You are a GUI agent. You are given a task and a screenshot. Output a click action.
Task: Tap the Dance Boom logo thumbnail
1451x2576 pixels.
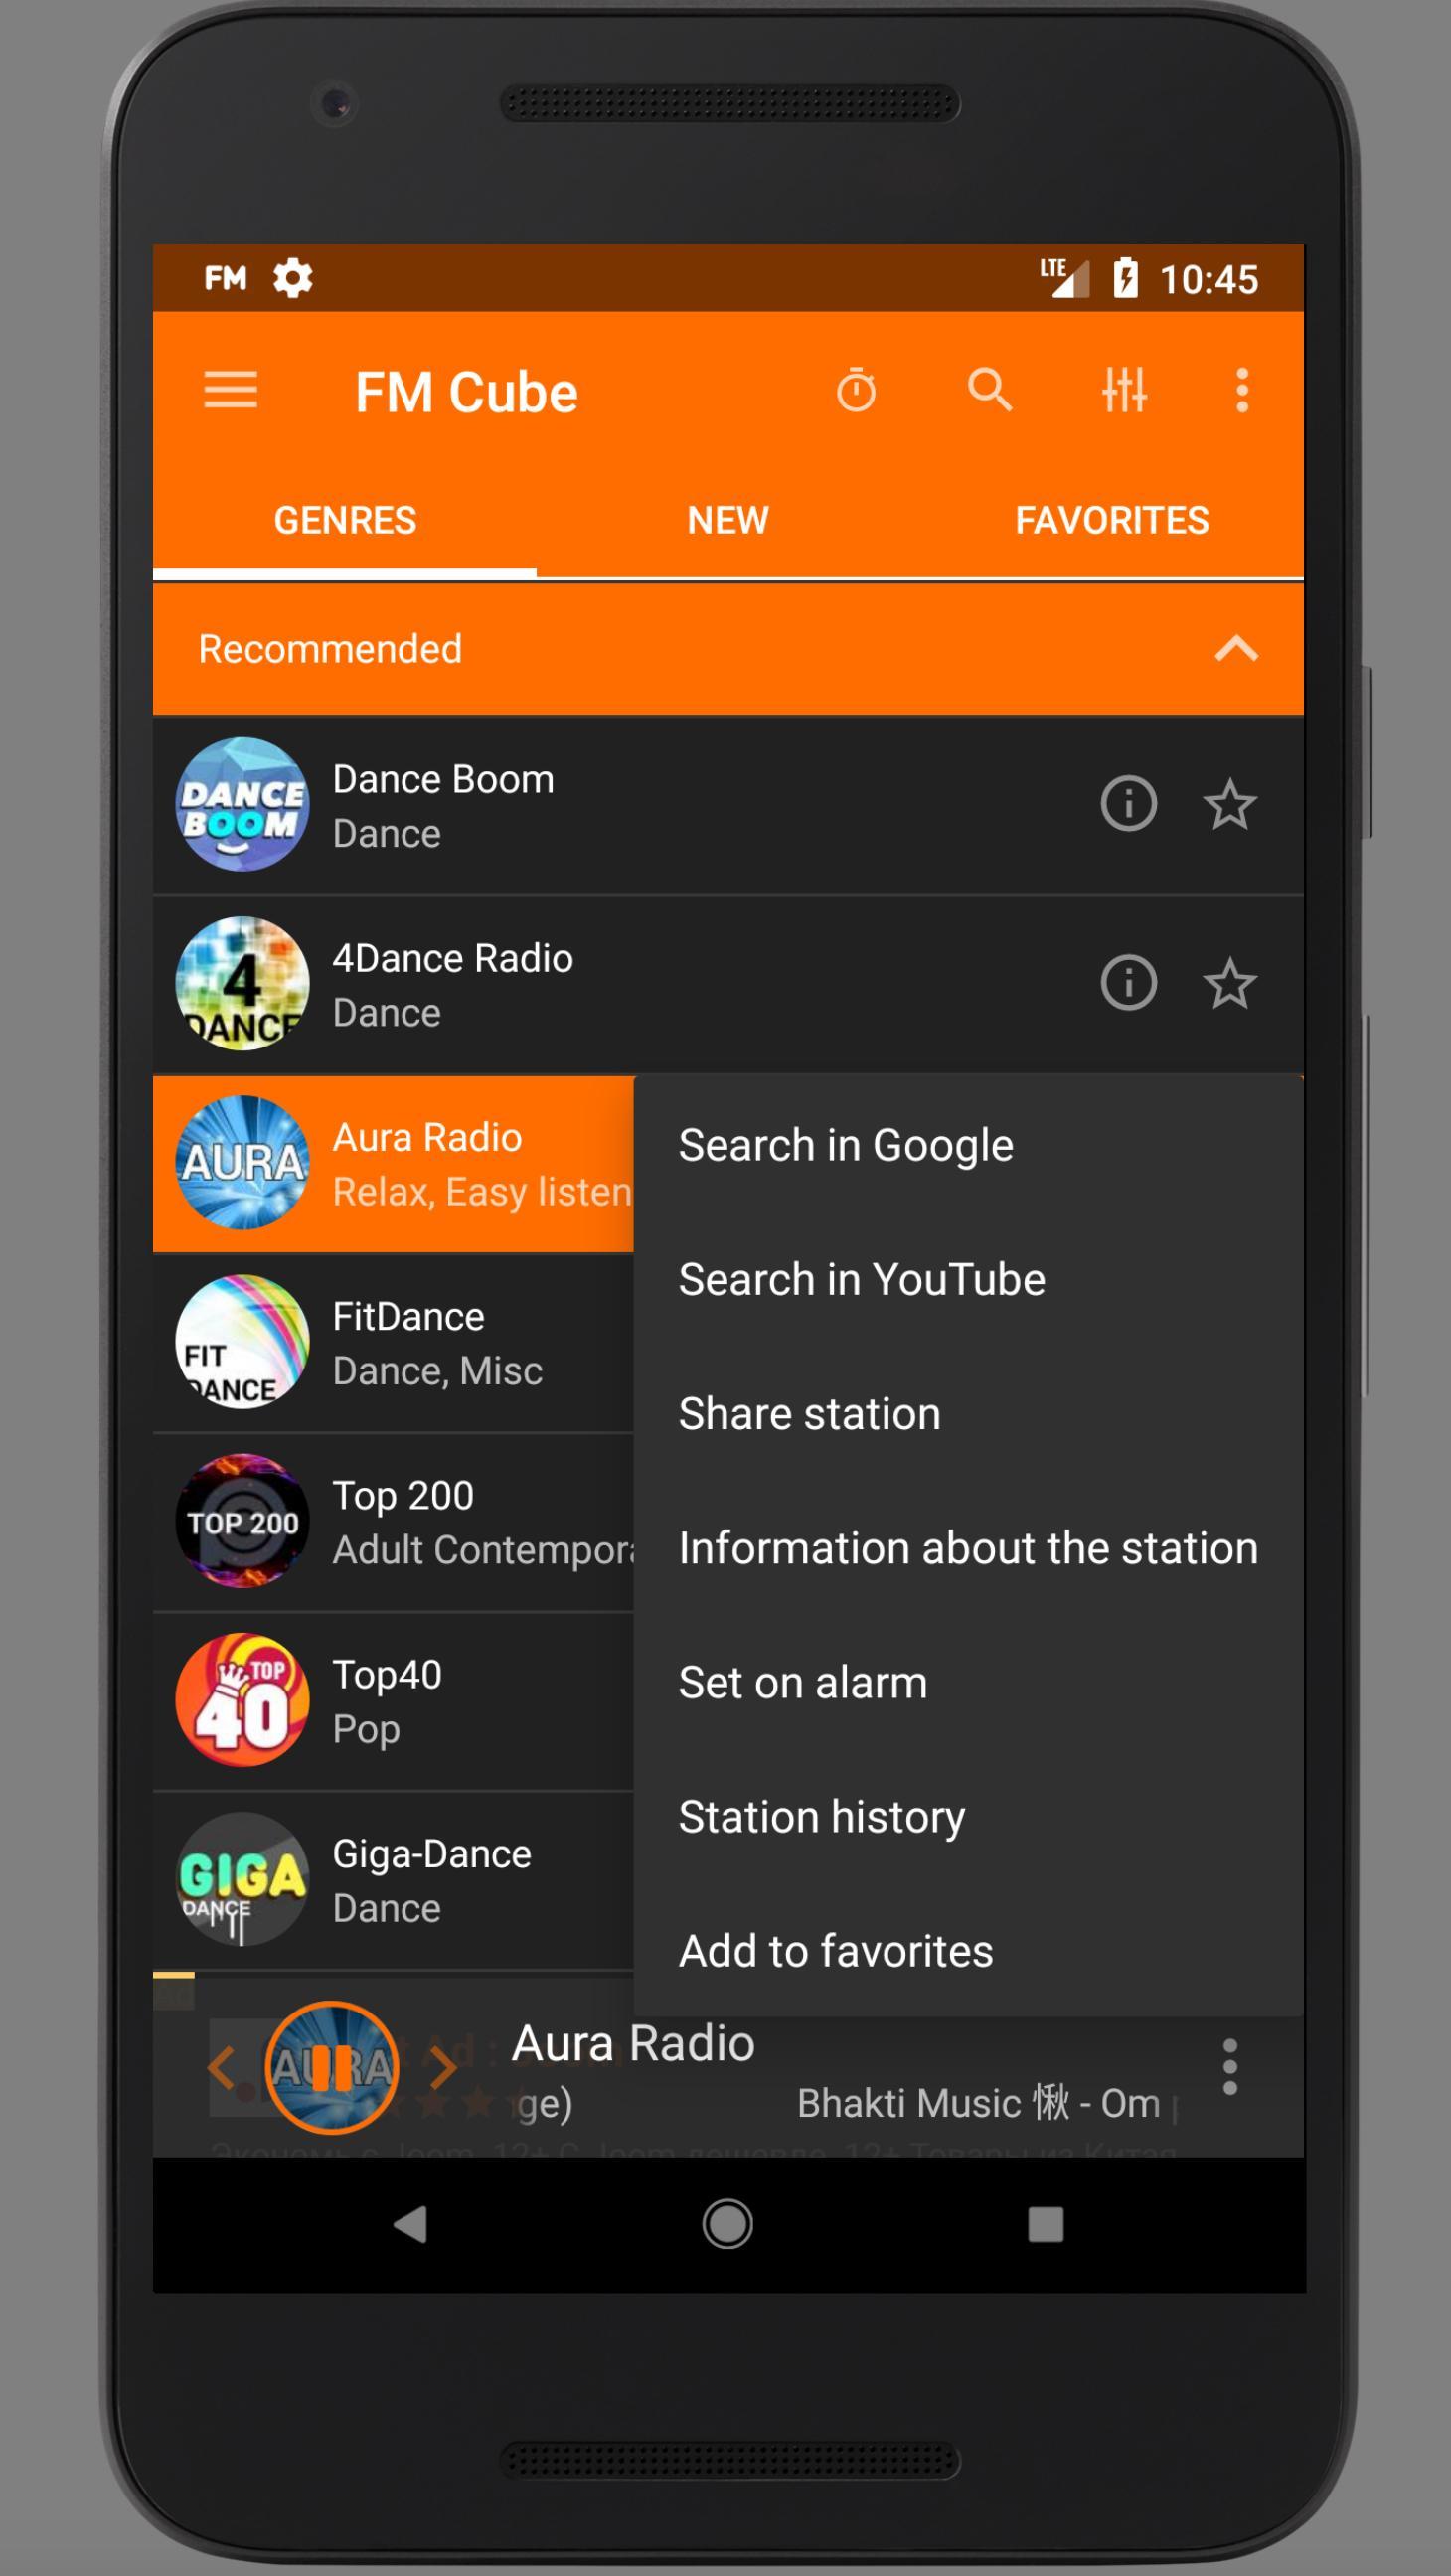[242, 804]
